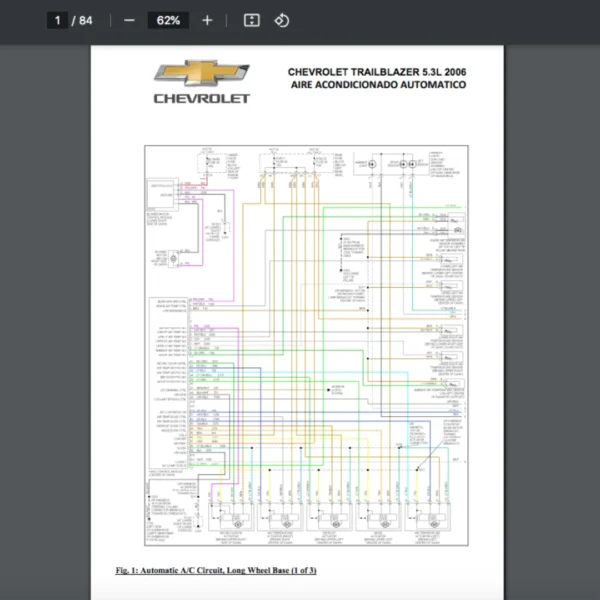Click the fit to page icon

[x=252, y=20]
